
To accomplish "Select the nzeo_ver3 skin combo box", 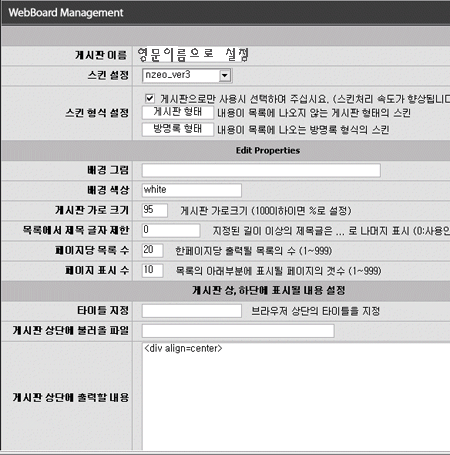I will [187, 75].
